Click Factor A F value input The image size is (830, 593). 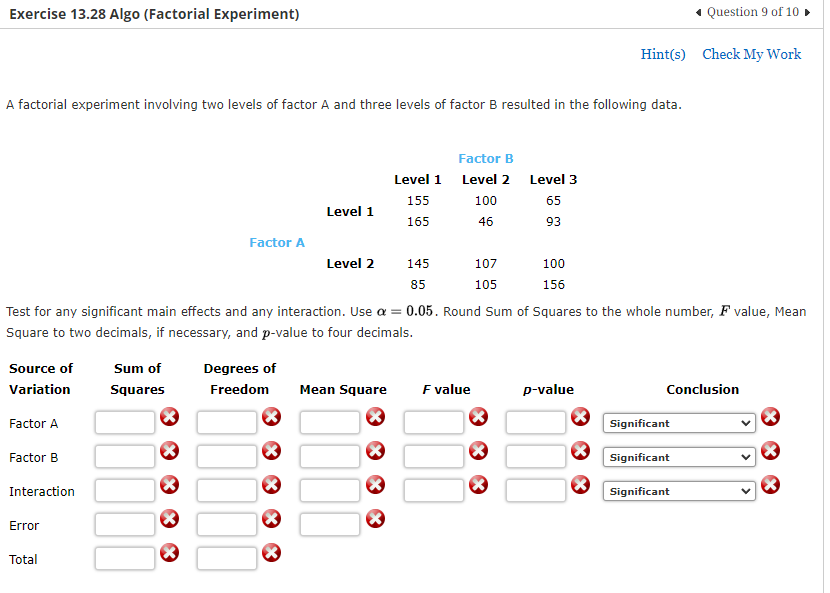434,423
